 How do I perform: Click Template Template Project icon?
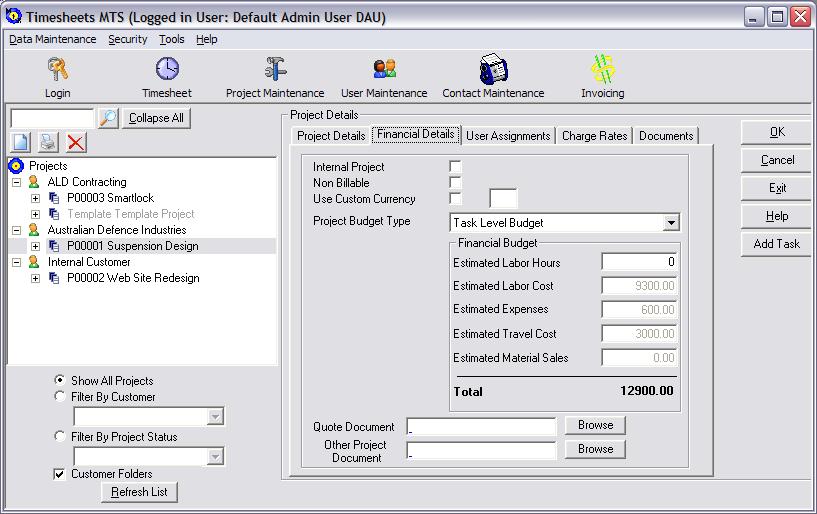click(x=54, y=214)
